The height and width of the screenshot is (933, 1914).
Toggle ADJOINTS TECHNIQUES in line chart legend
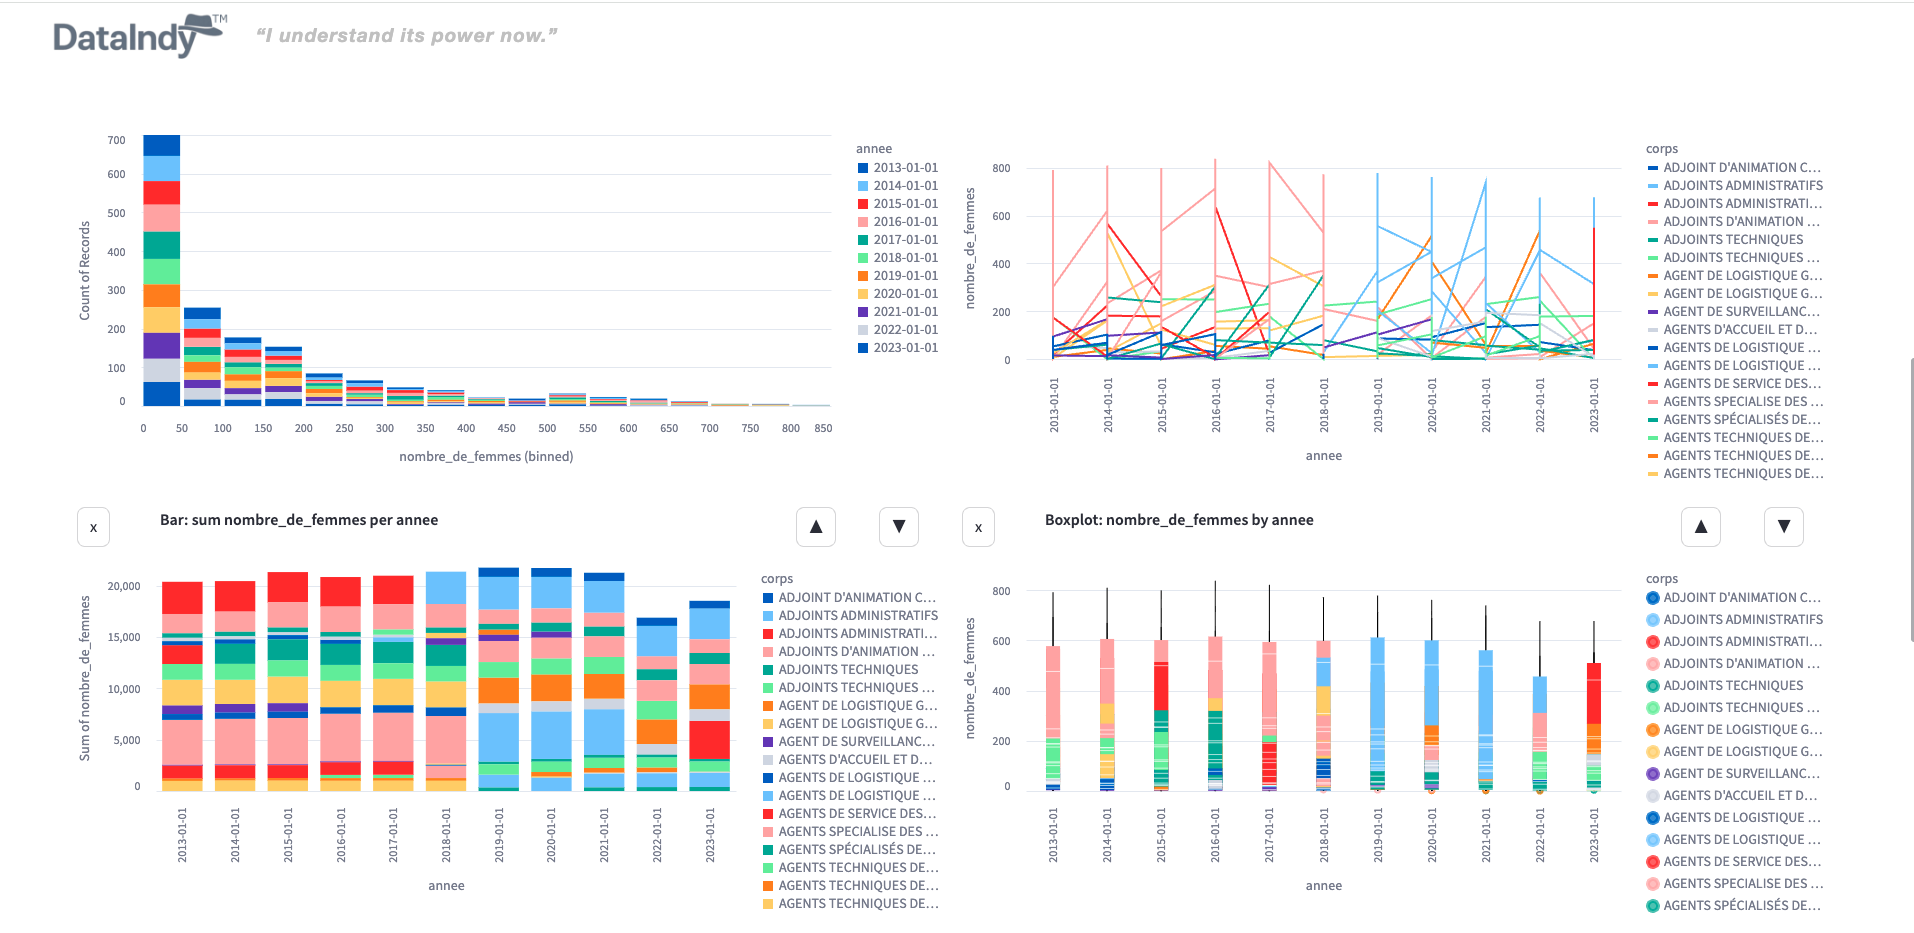click(1732, 240)
